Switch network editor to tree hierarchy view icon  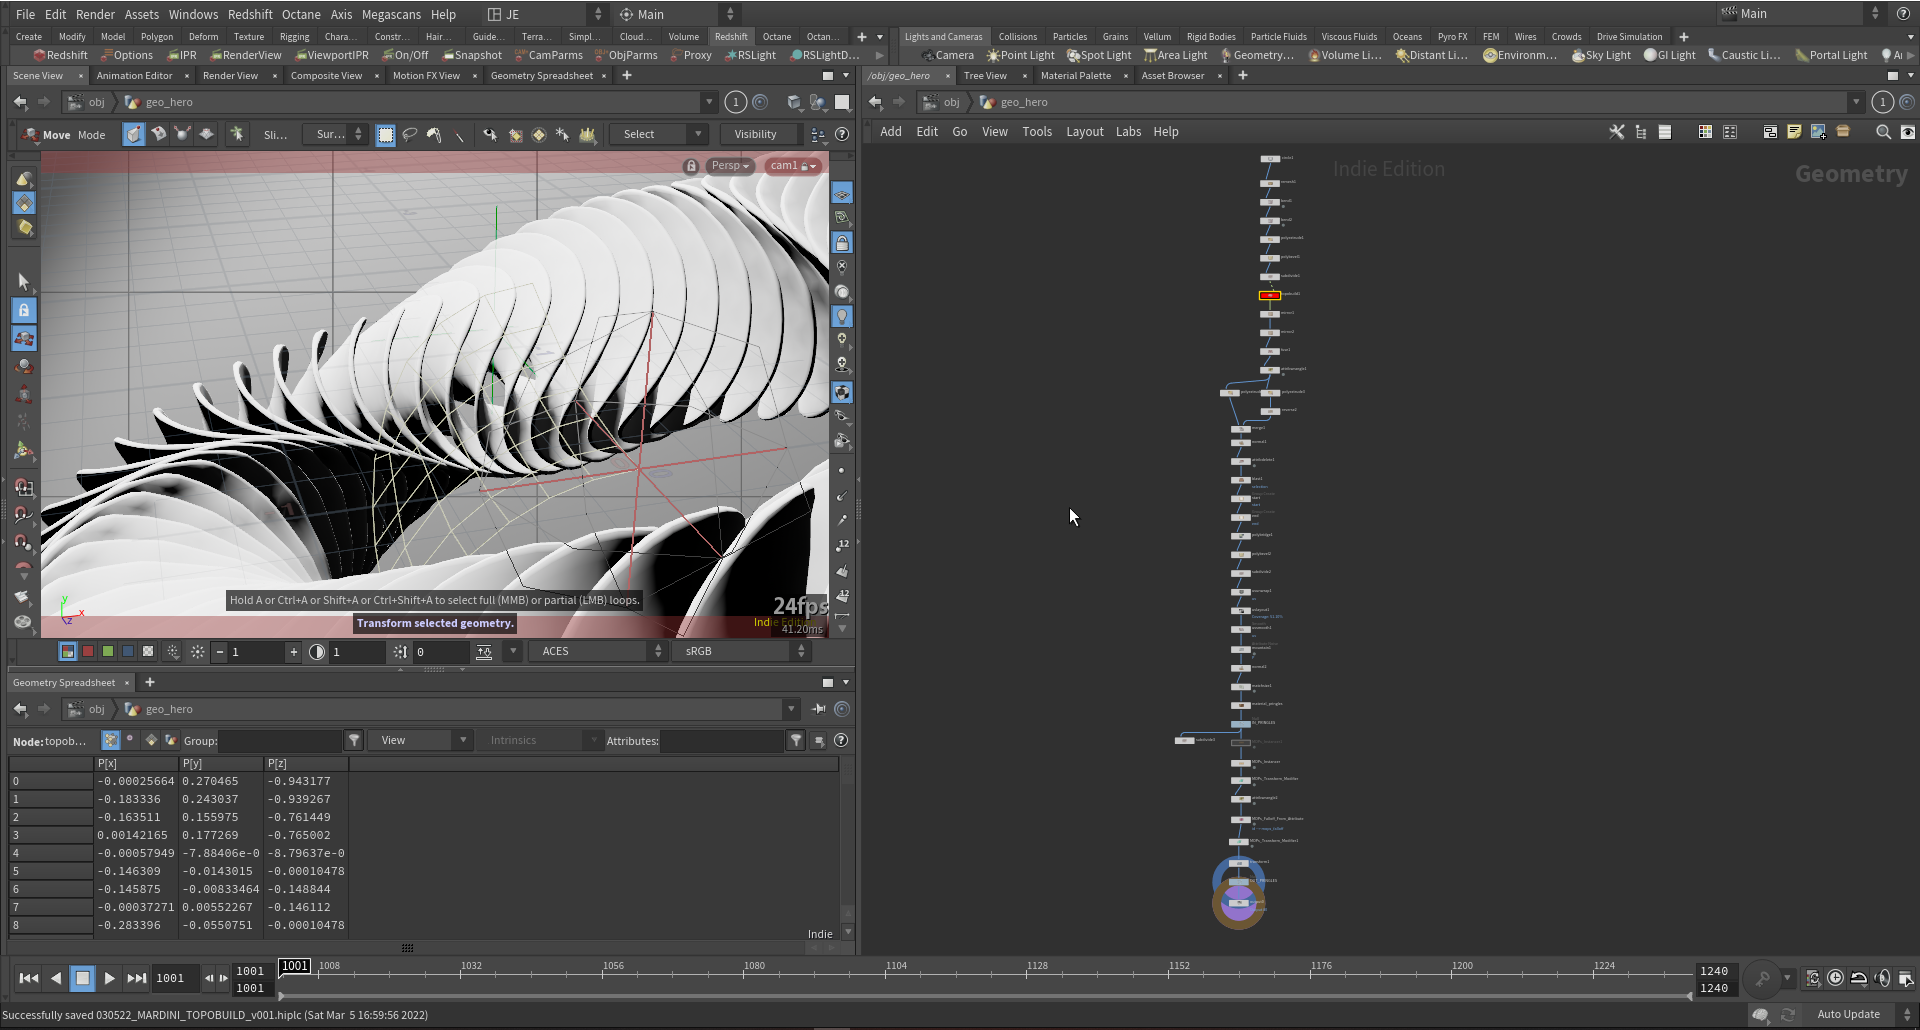1641,132
